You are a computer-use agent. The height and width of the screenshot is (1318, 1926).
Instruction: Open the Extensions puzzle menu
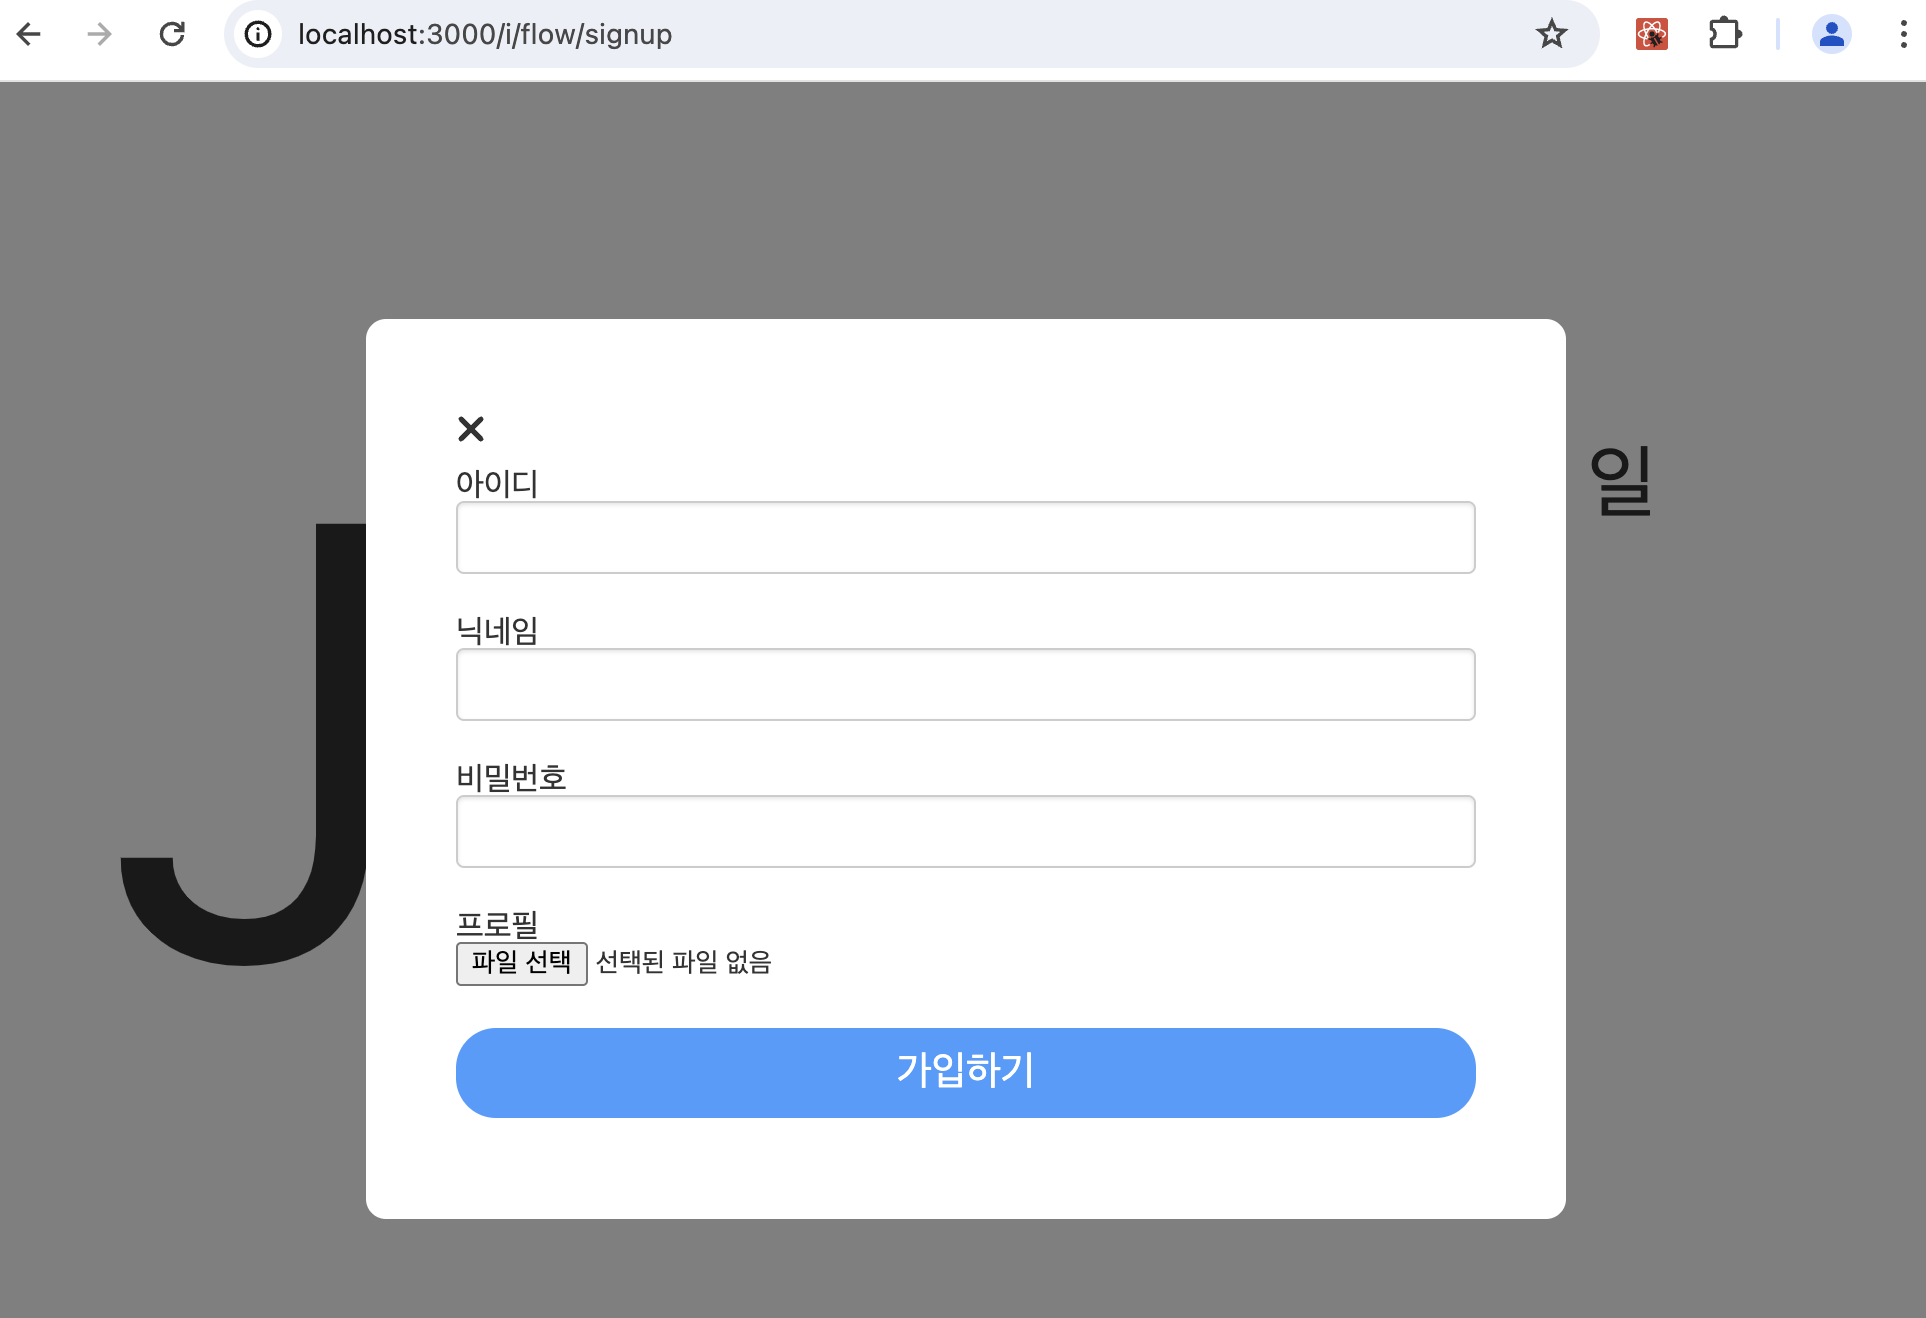tap(1724, 34)
